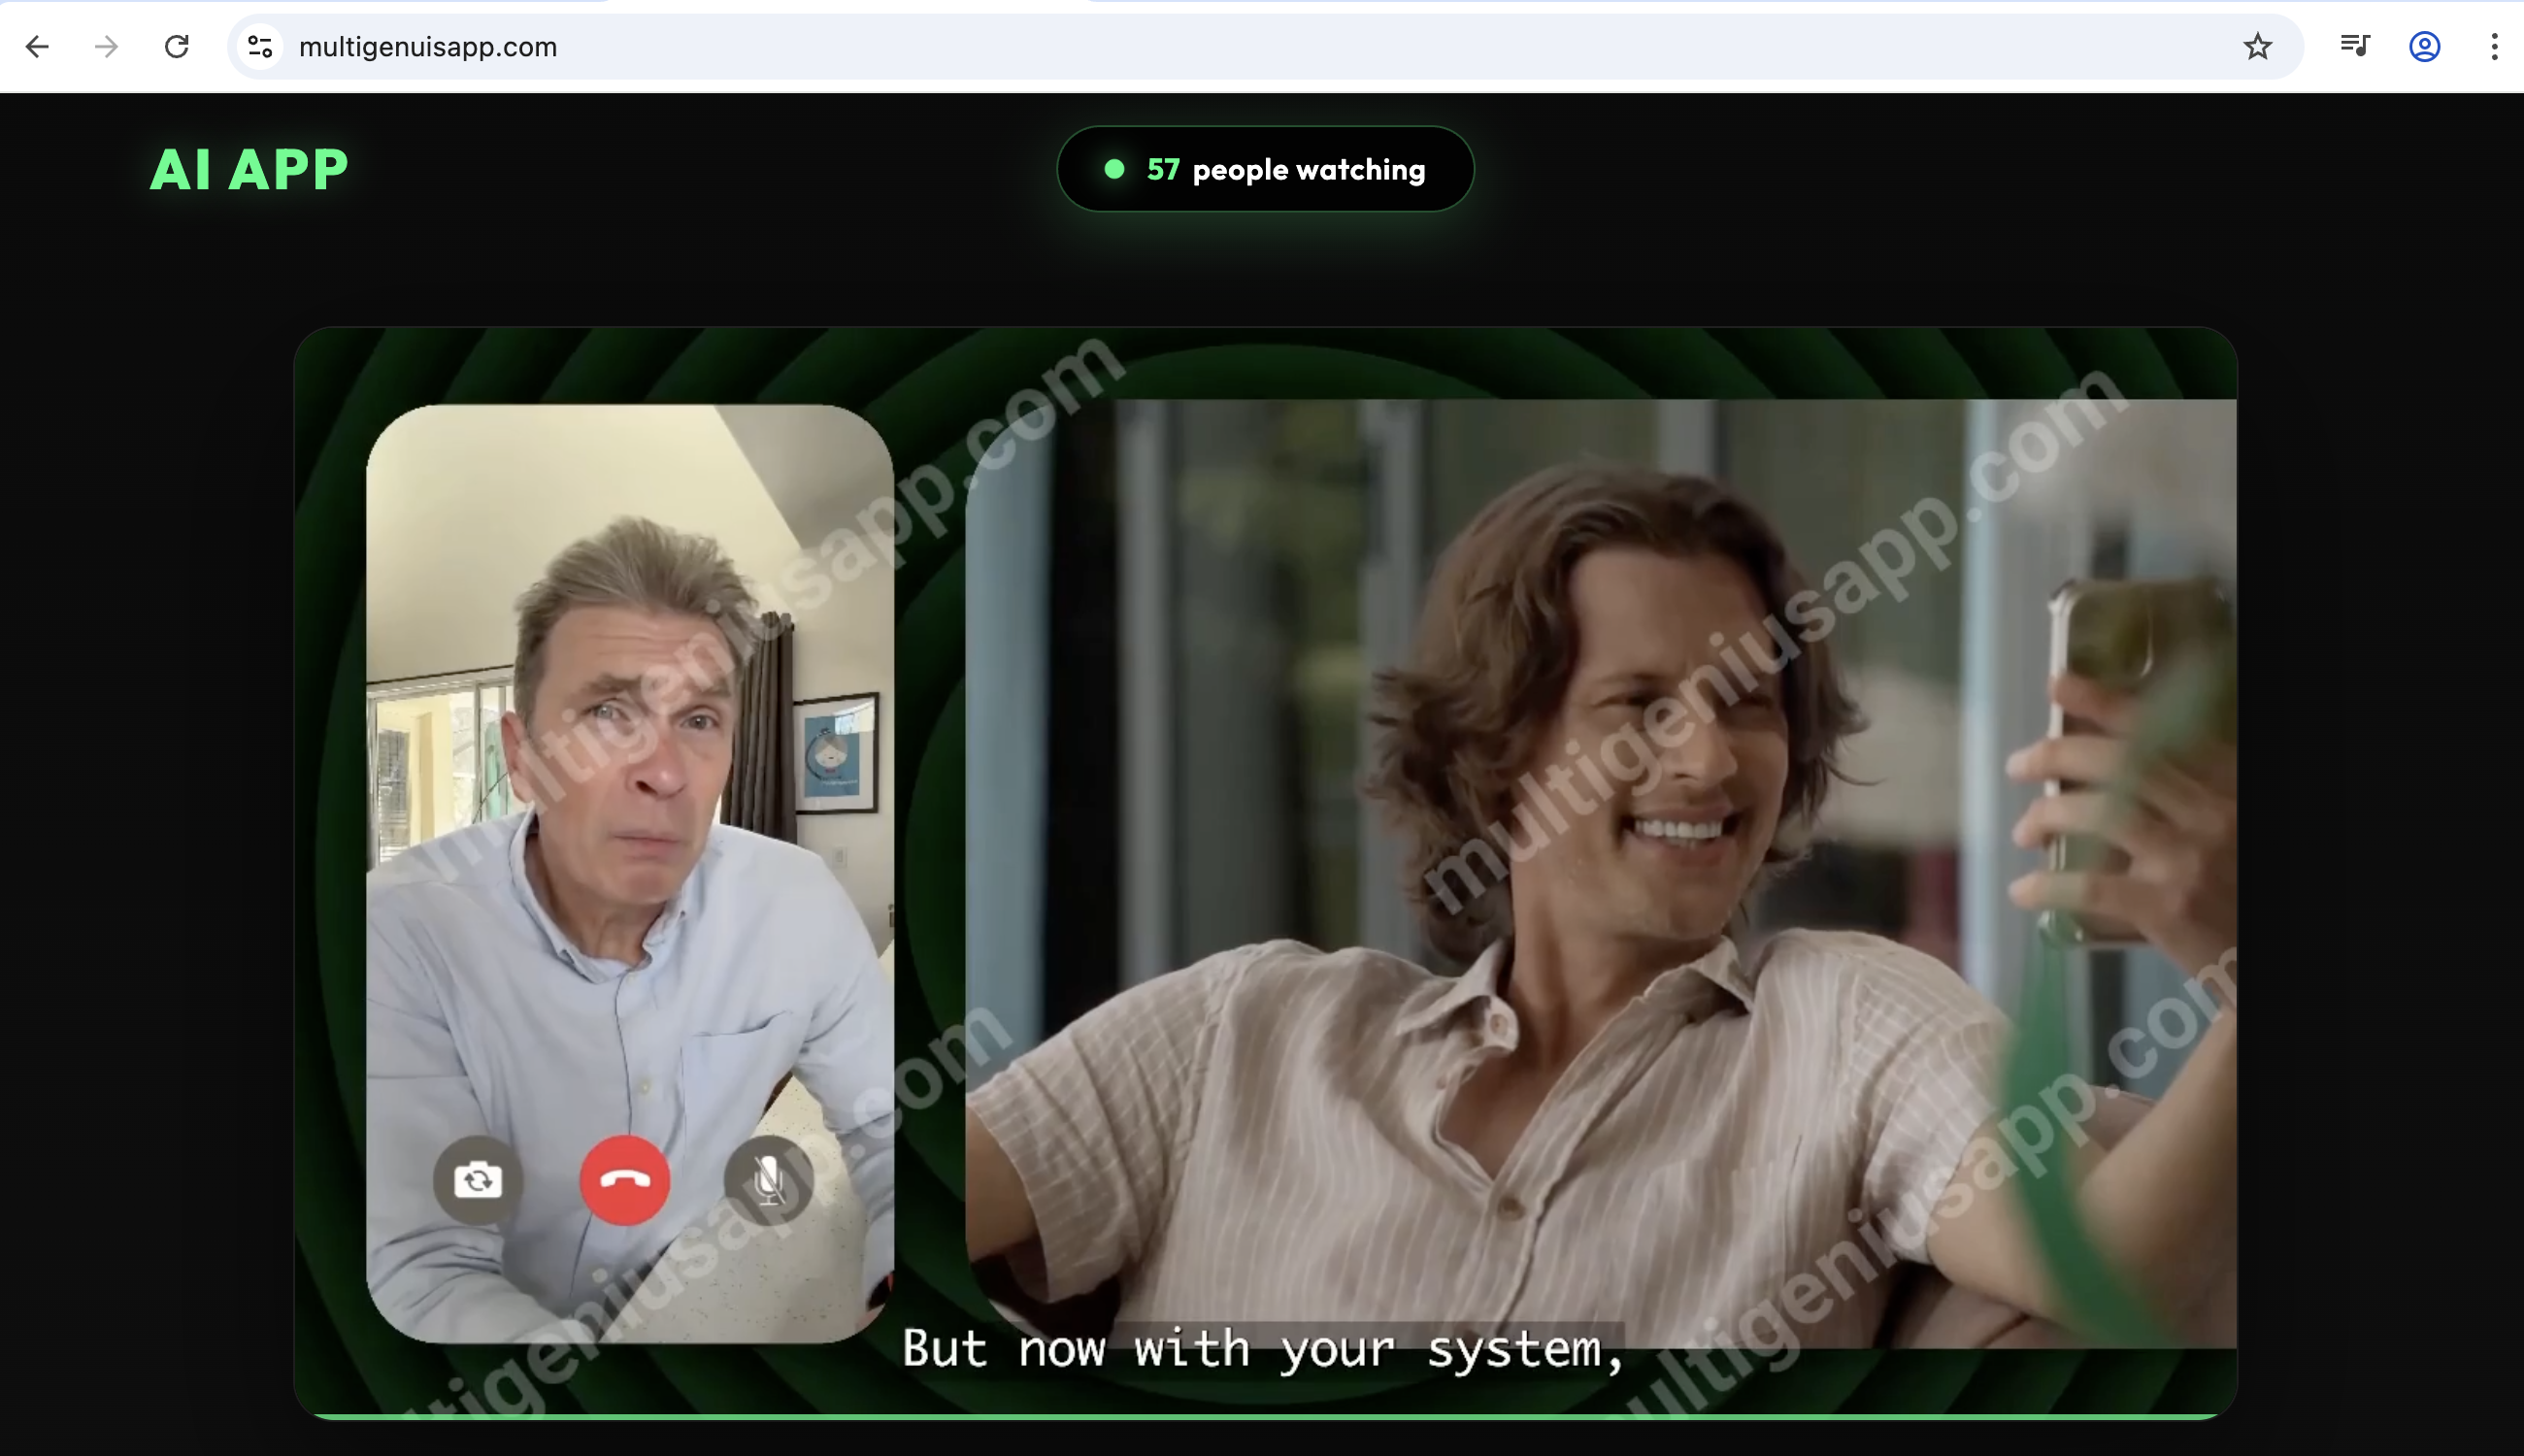Click the phone call video thumbnail
This screenshot has width=2524, height=1456.
(x=630, y=873)
